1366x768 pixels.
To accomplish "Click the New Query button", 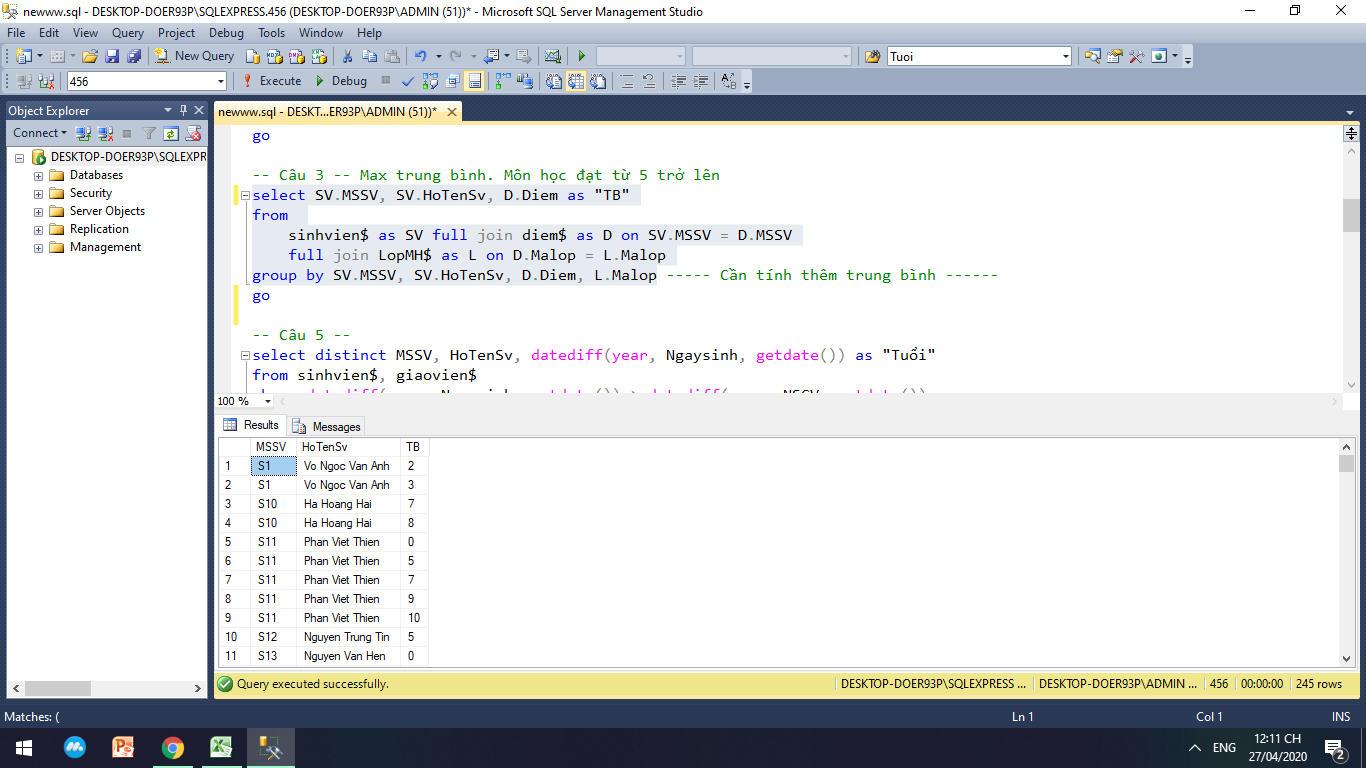I will click(194, 56).
